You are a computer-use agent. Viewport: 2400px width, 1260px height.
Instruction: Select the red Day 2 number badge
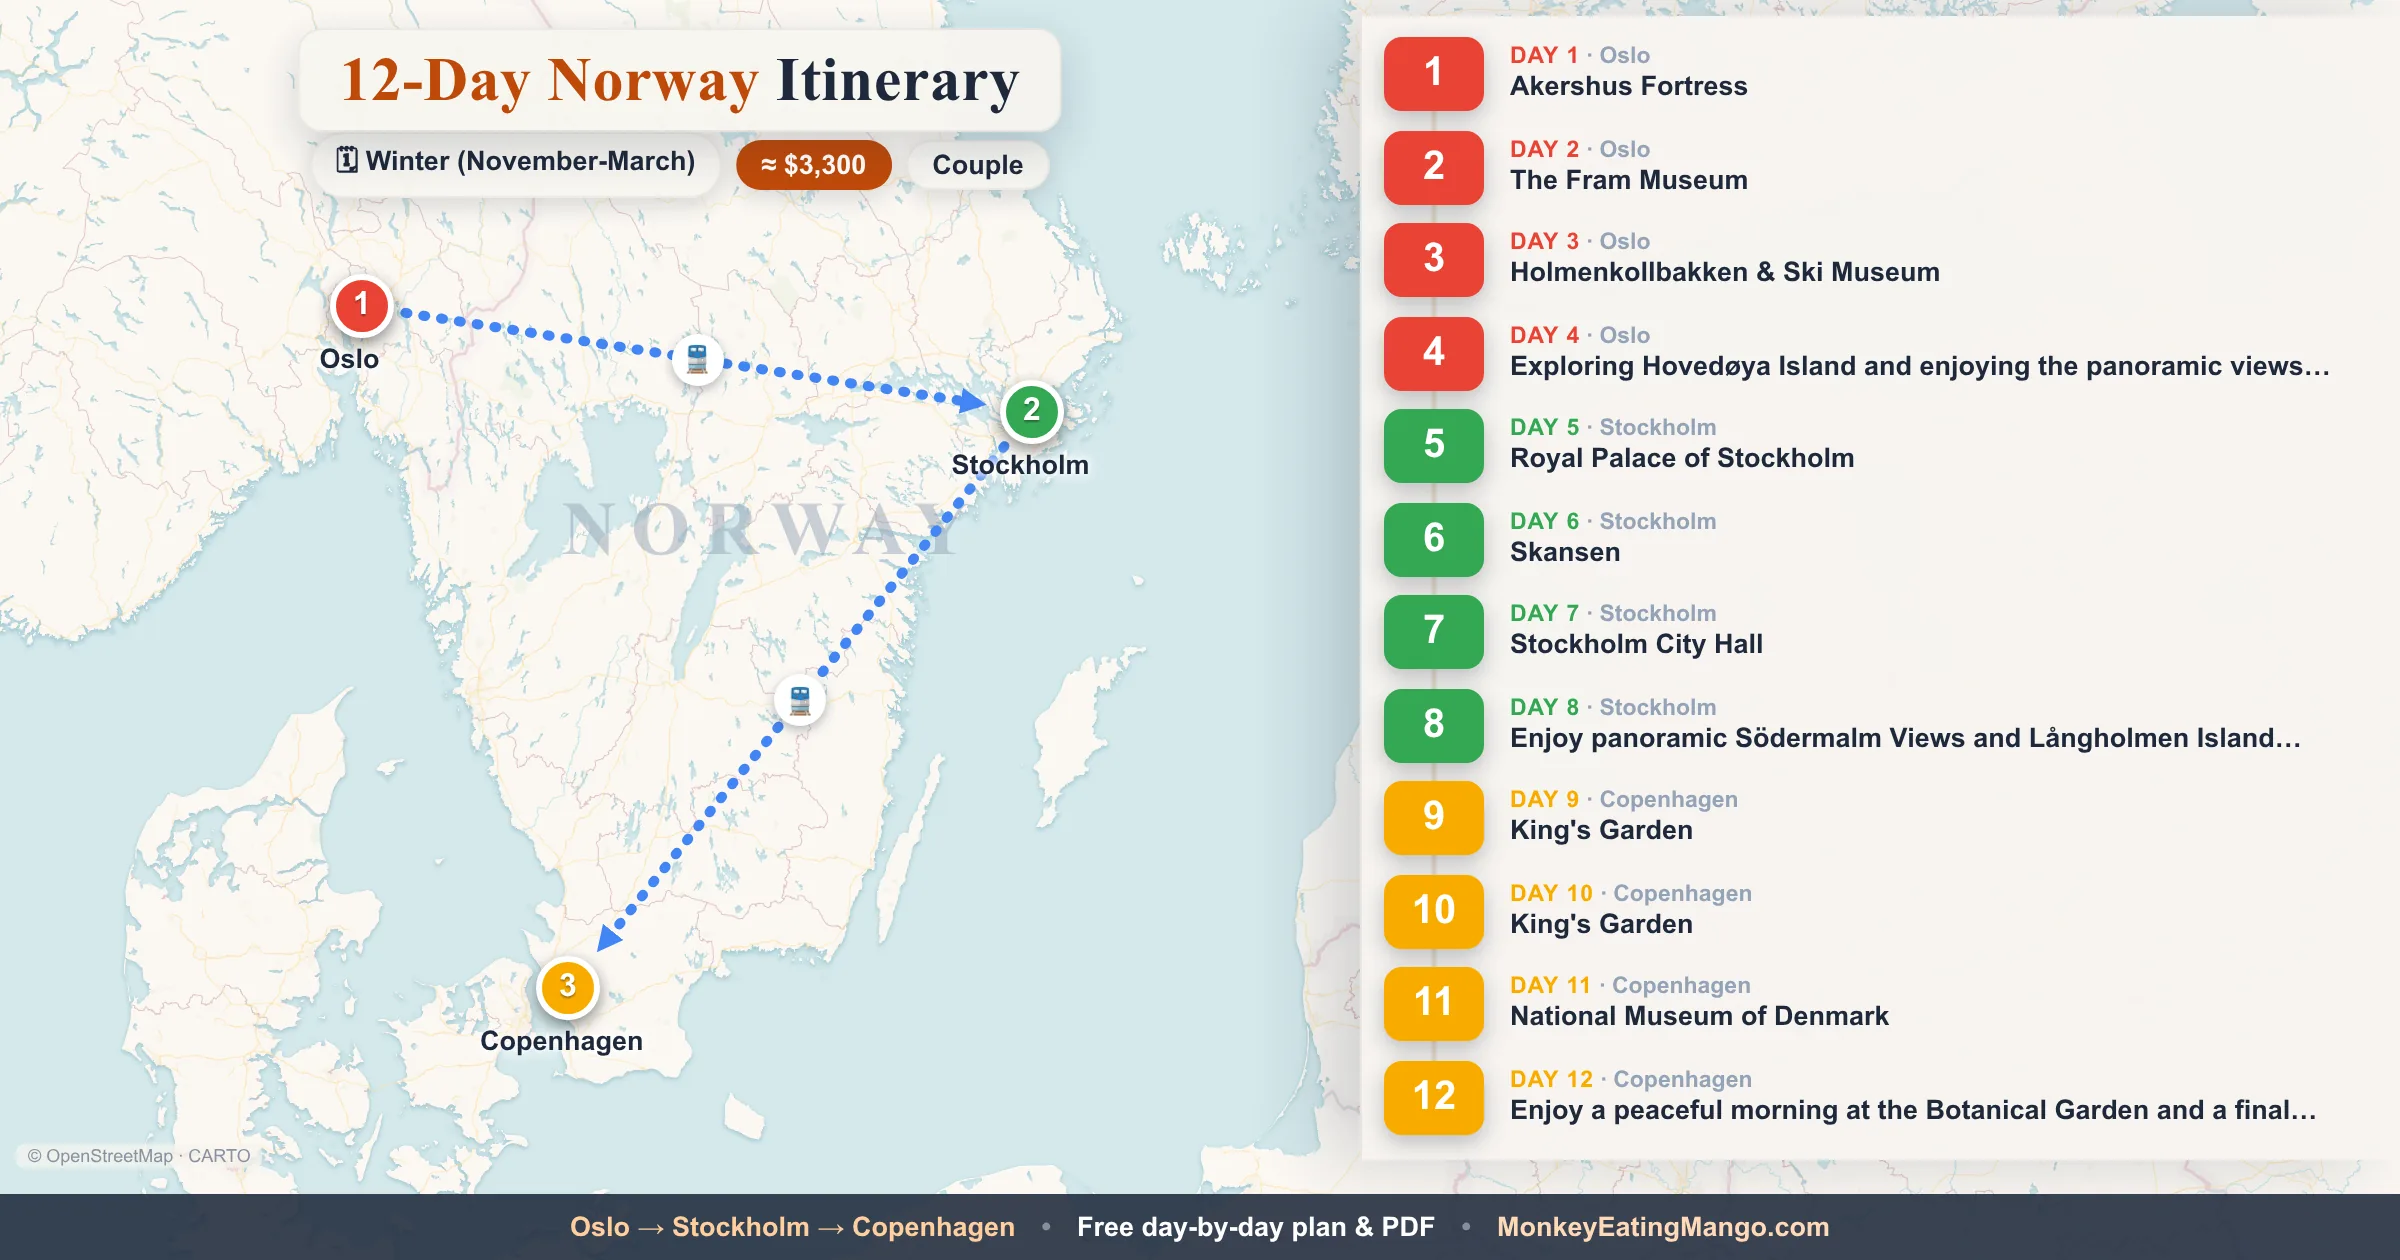pos(1434,167)
